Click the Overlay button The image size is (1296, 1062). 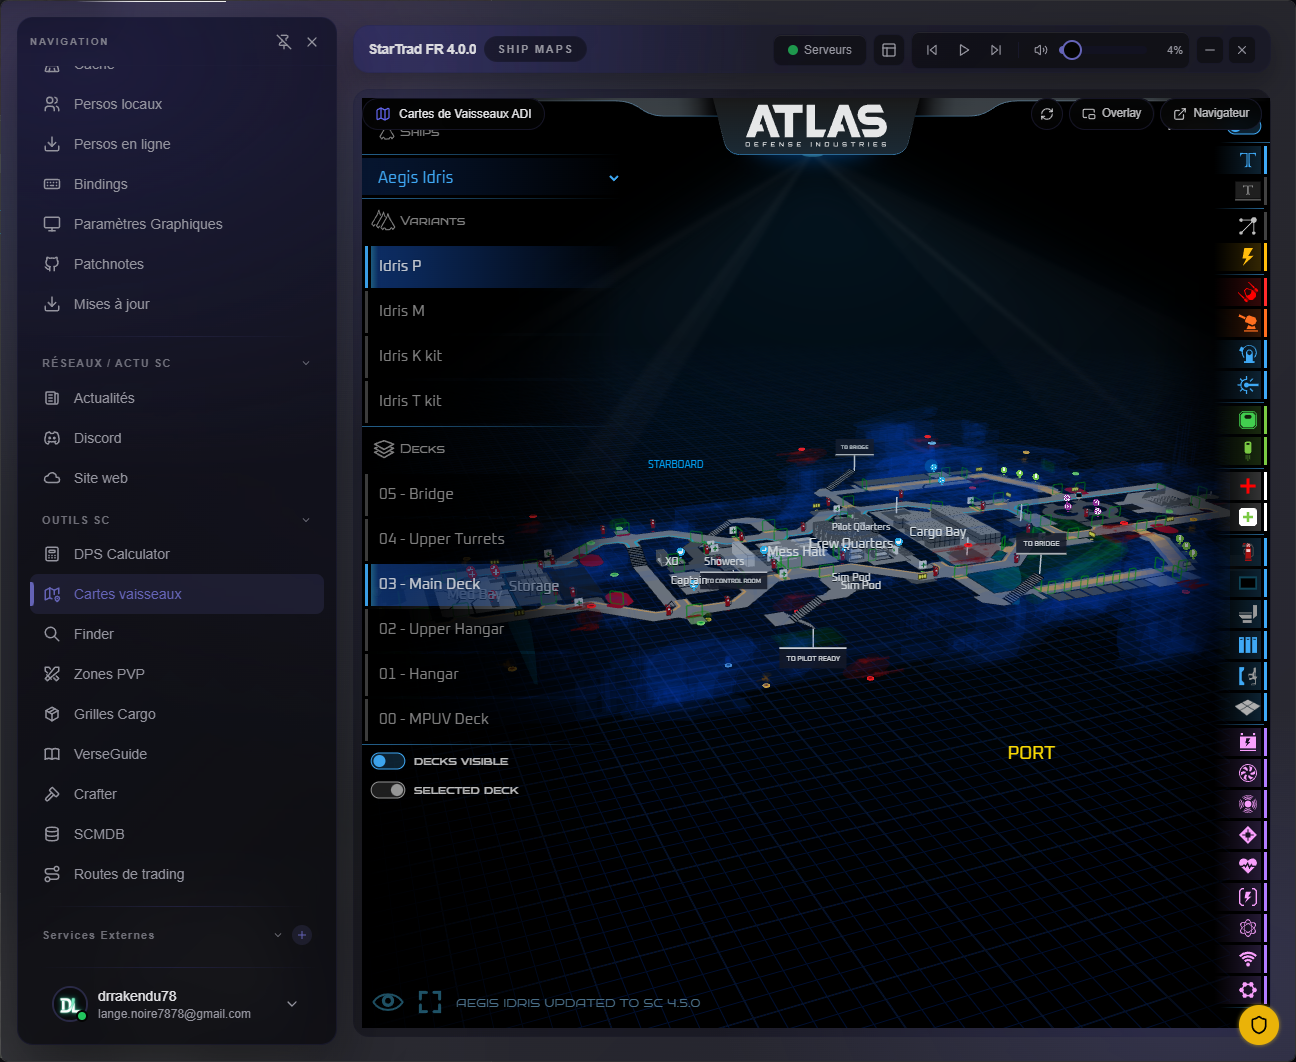point(1111,114)
